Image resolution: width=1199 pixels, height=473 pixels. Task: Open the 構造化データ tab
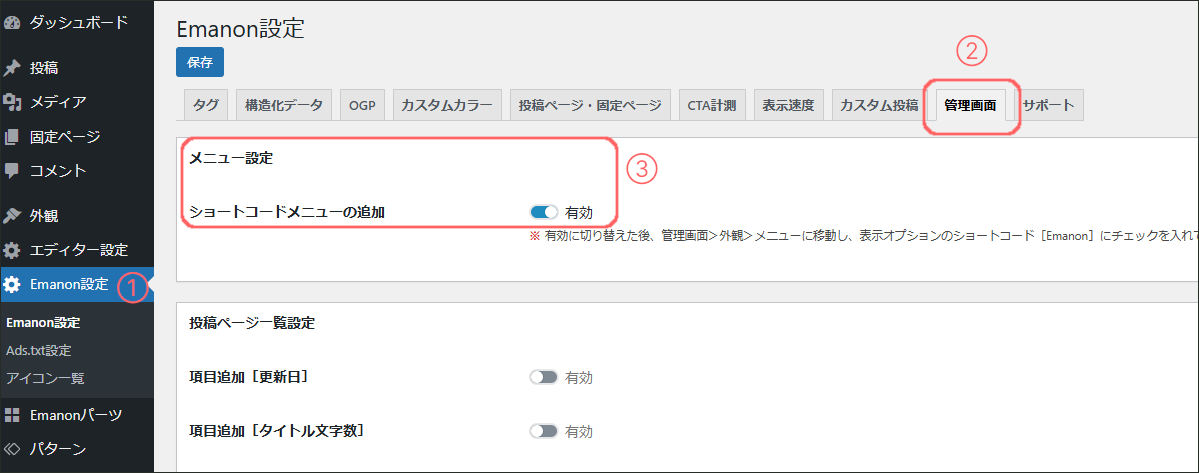[x=284, y=105]
